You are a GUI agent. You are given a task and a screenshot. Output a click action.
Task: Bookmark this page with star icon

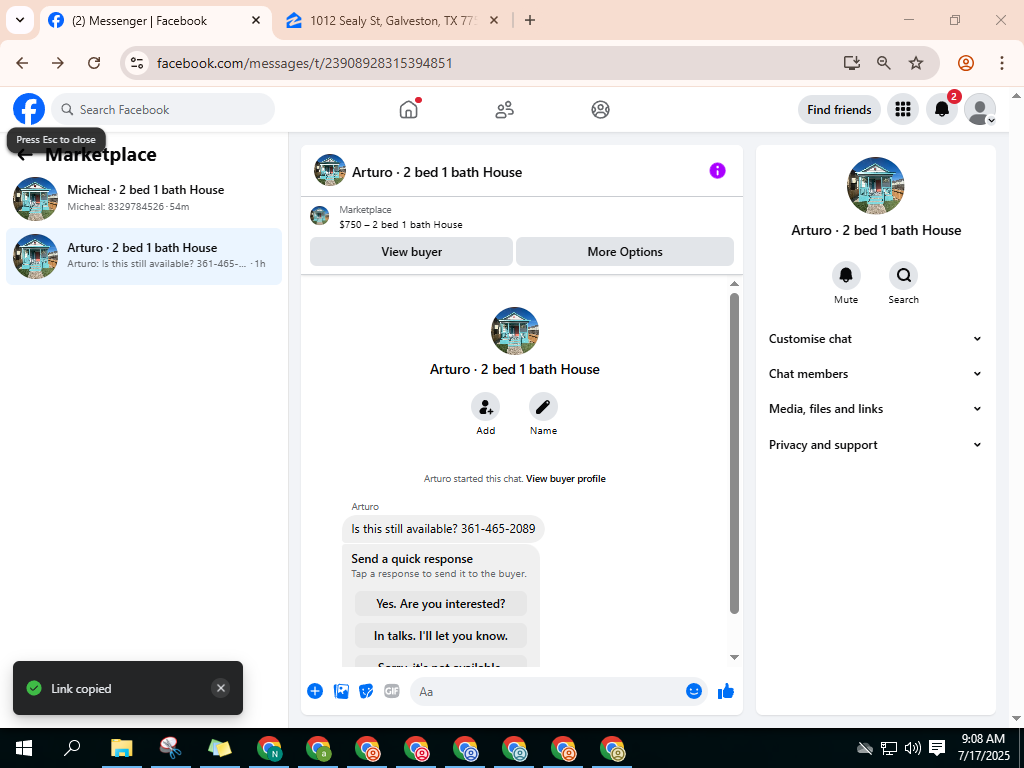point(916,63)
